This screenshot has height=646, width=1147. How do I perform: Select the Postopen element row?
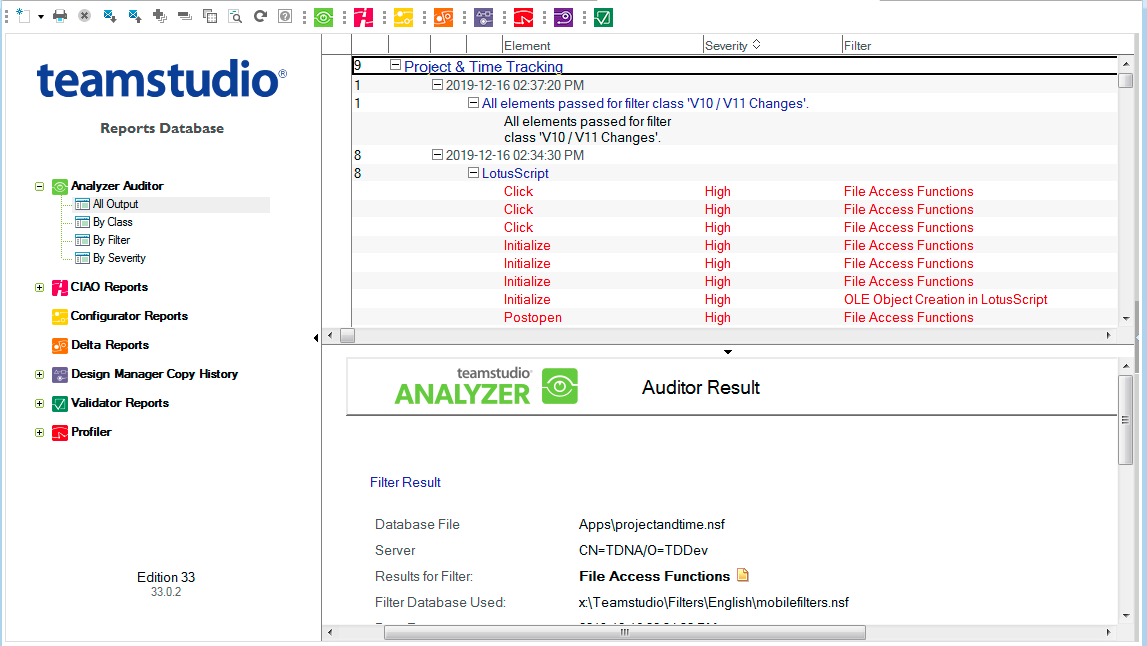click(x=734, y=318)
